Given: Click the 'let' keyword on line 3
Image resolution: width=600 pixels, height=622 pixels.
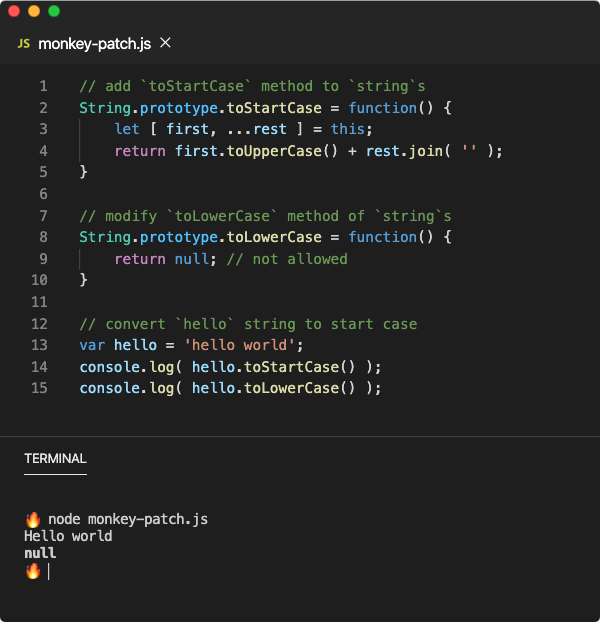Looking at the screenshot, I should coord(127,129).
